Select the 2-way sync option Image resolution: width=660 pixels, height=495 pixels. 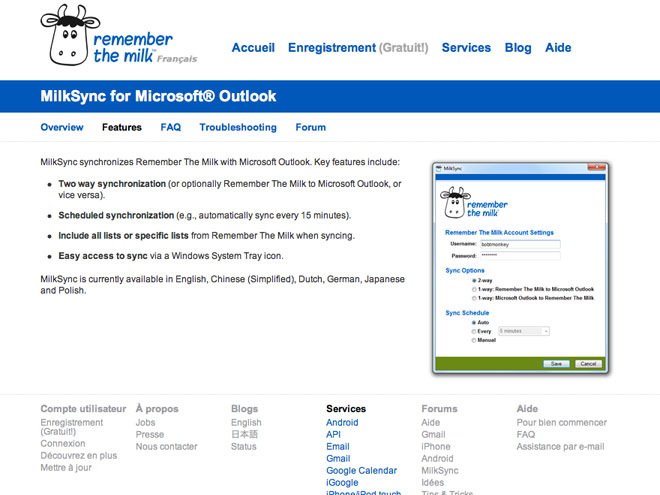[x=474, y=280]
